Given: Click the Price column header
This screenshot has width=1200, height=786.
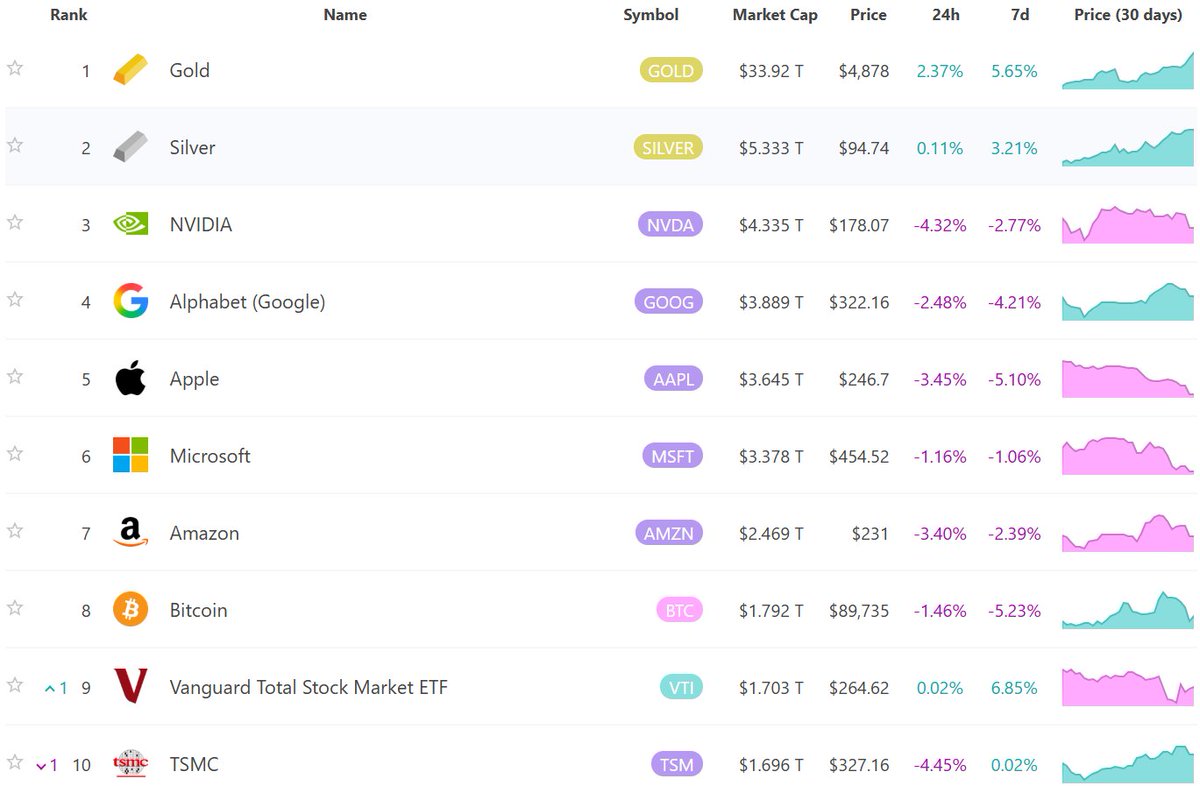Looking at the screenshot, I should click(868, 15).
